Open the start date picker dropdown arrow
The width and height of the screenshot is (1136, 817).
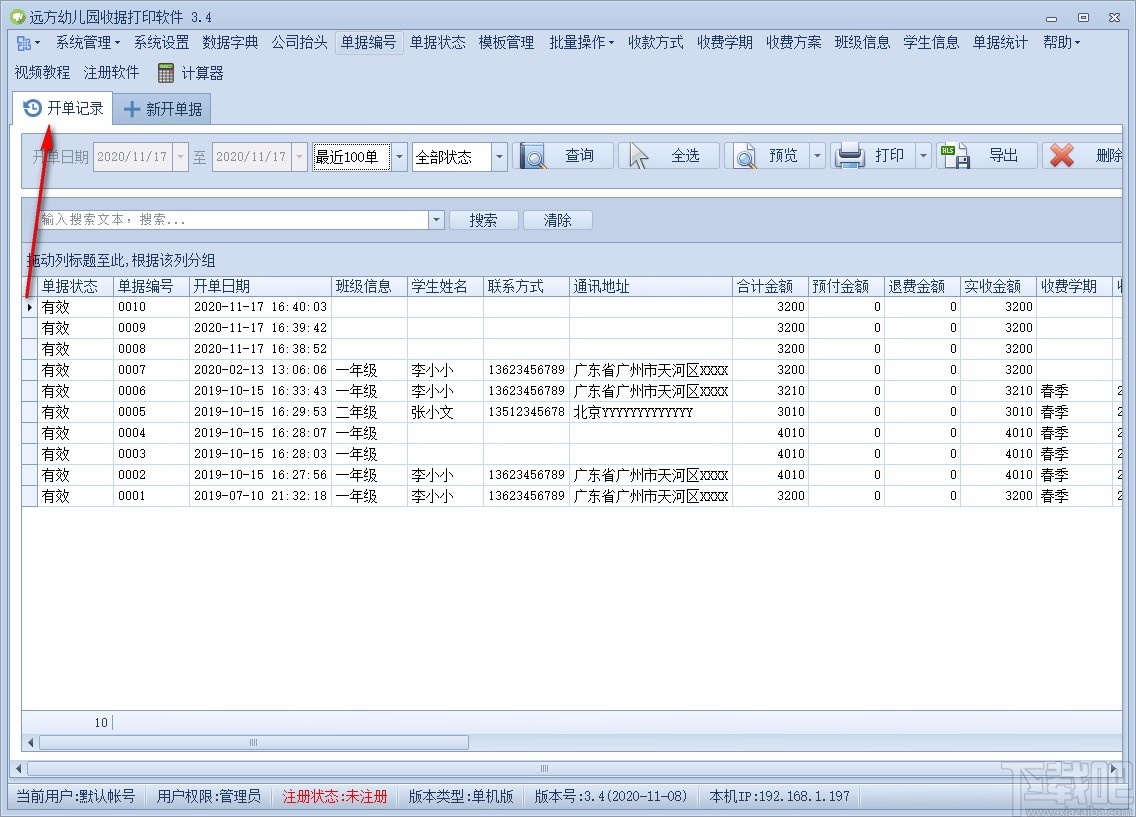tap(181, 156)
